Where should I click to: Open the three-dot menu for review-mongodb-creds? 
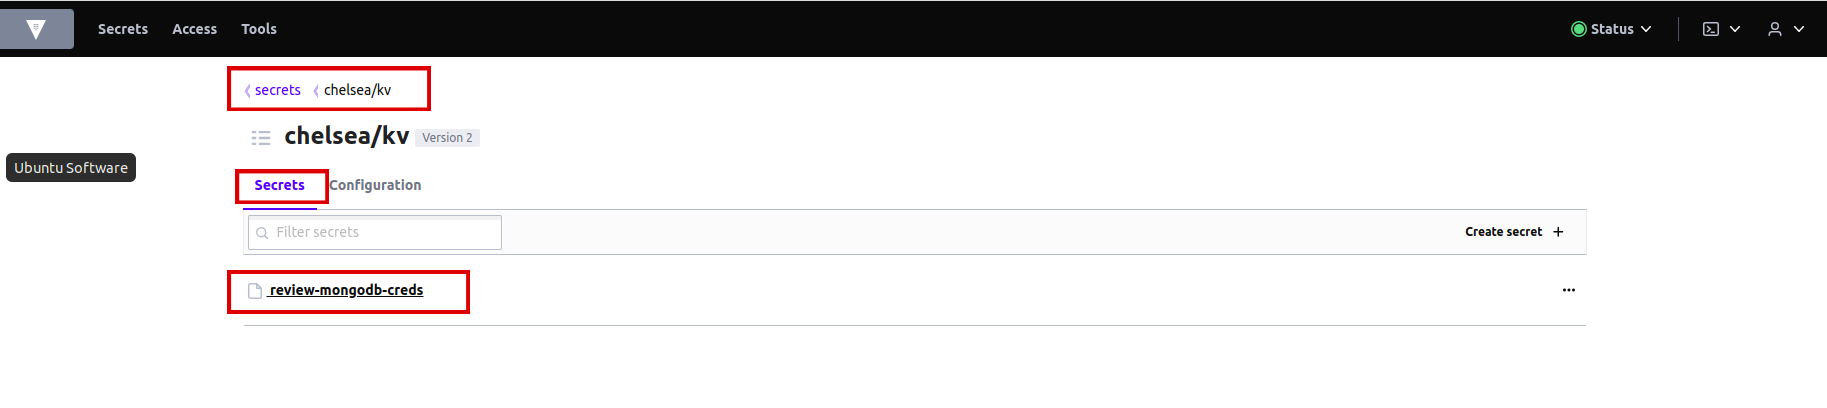click(x=1568, y=290)
